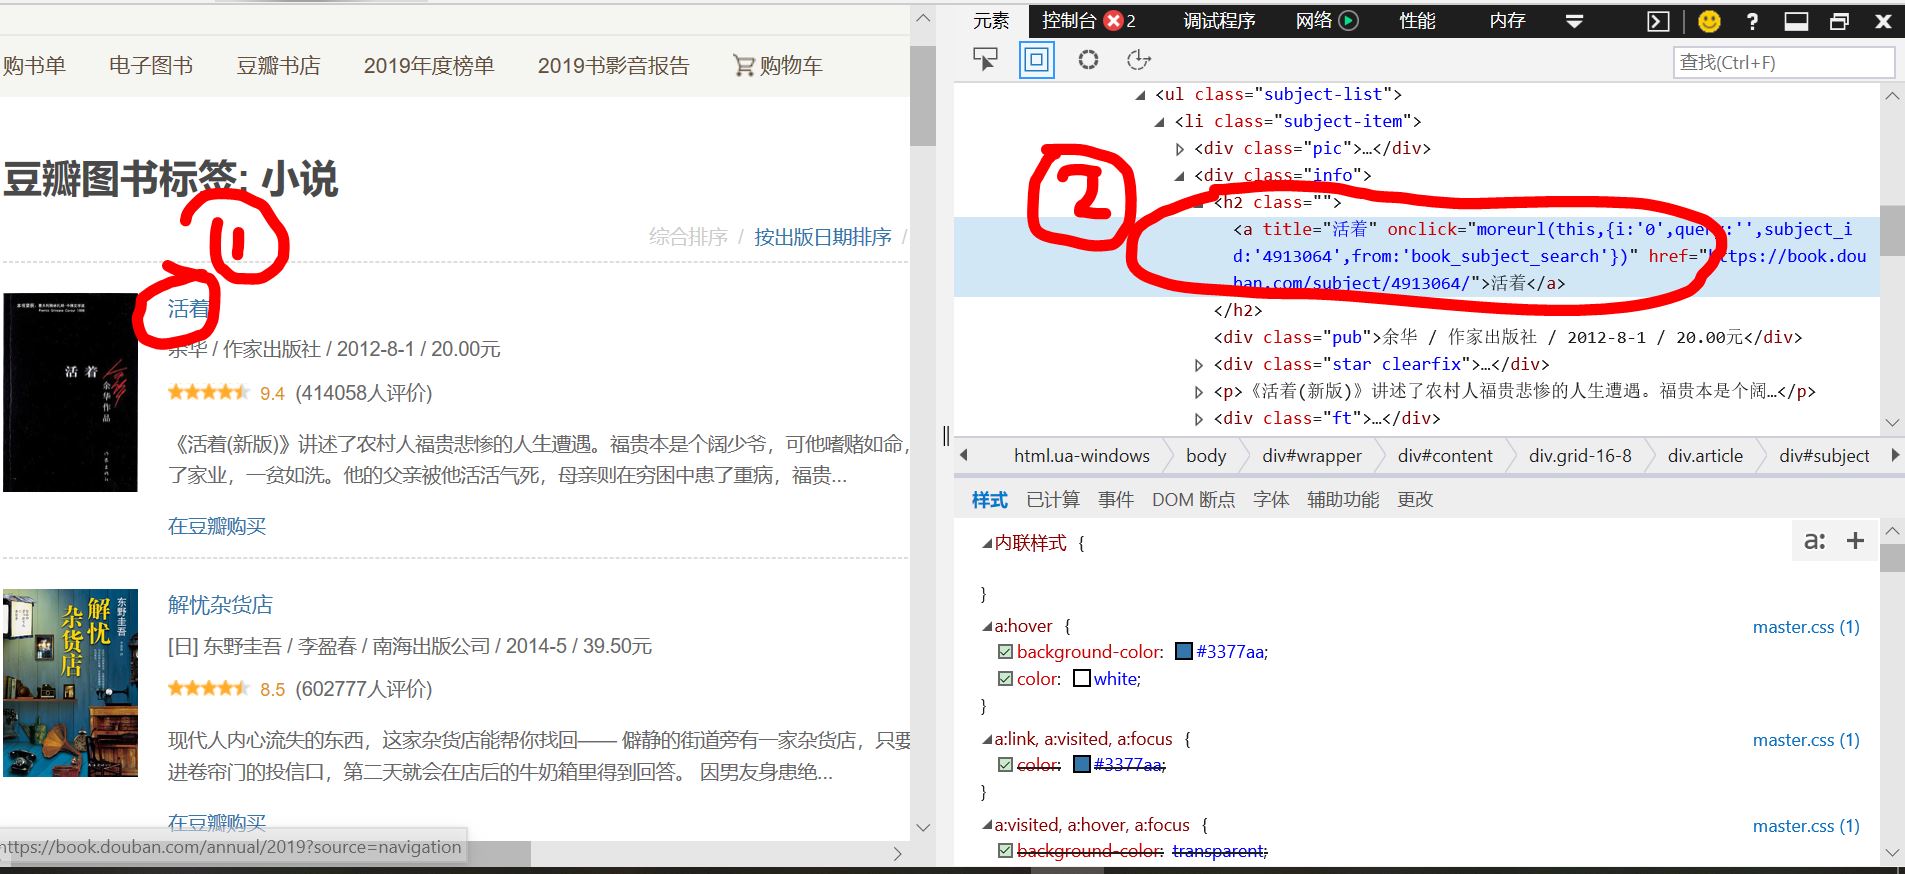
Task: Open the 性能 tab
Action: point(1417,21)
